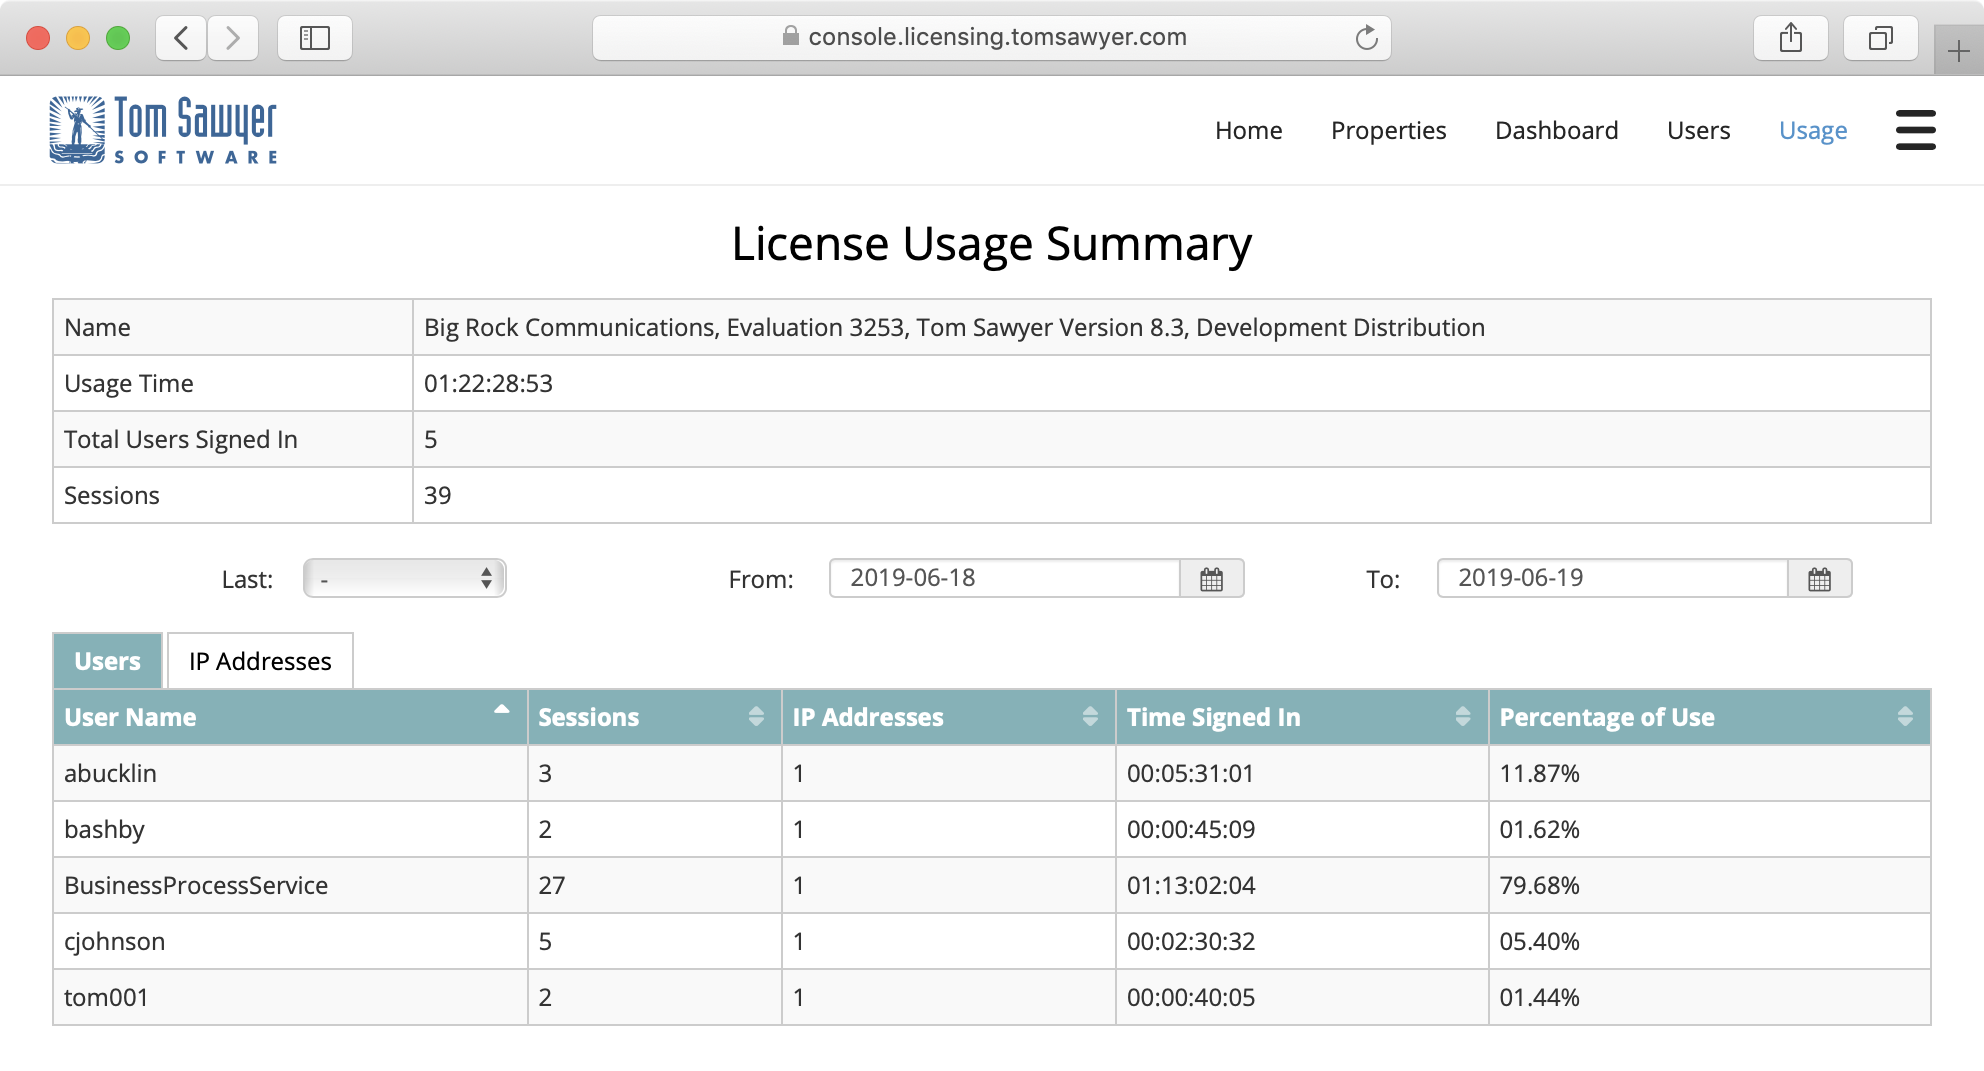Click the Usage Time value 01:22:28:53
The image size is (1984, 1071).
click(488, 383)
